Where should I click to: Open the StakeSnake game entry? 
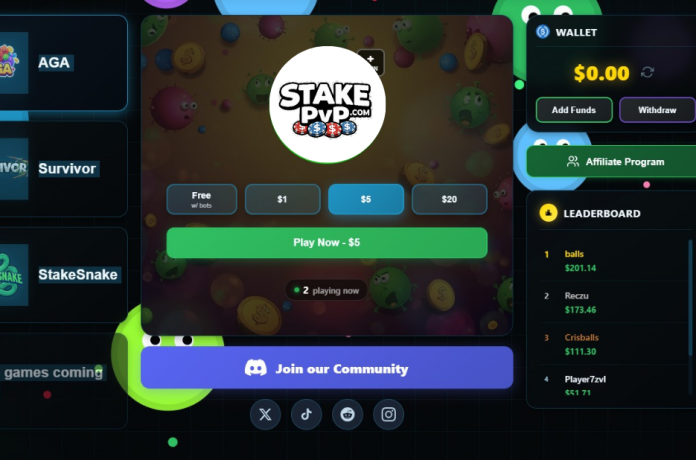[x=63, y=275]
